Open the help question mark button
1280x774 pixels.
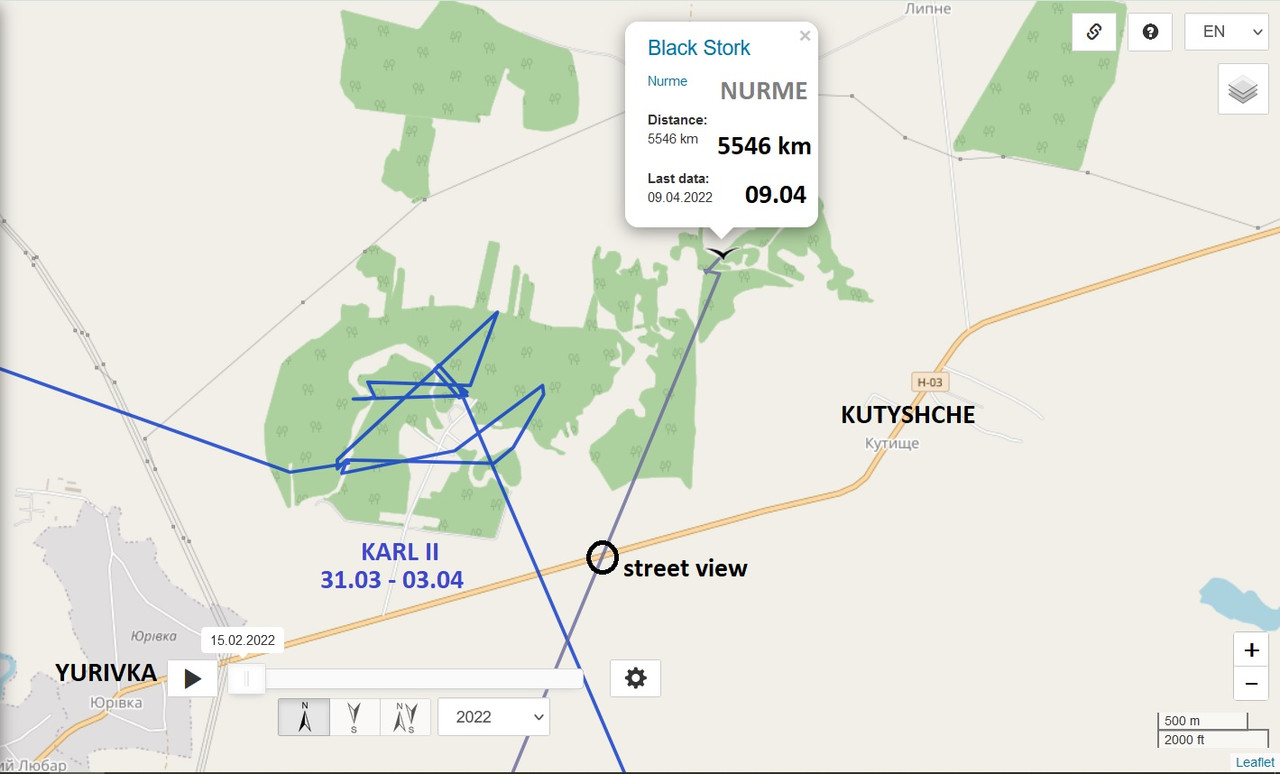pos(1150,31)
